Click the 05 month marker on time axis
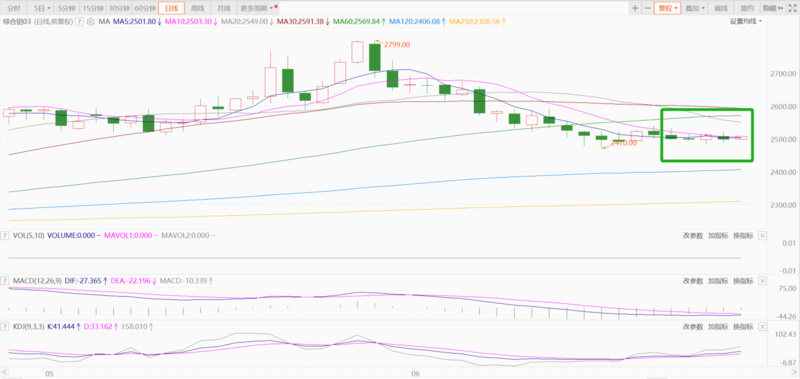This screenshot has height=379, width=800. pyautogui.click(x=49, y=374)
